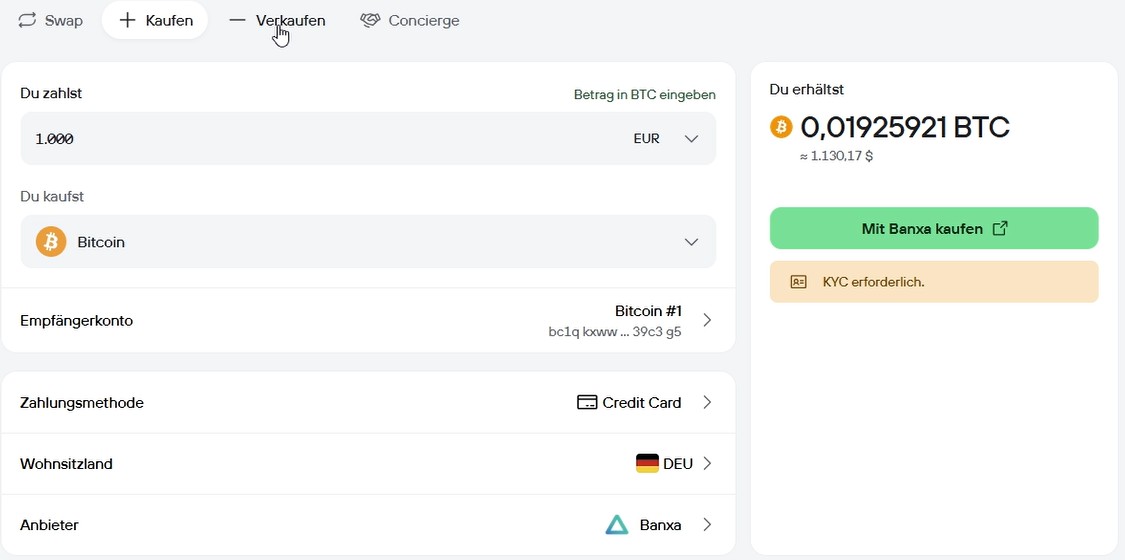Image resolution: width=1125 pixels, height=560 pixels.
Task: Click the Credit Card icon
Action: (x=587, y=402)
